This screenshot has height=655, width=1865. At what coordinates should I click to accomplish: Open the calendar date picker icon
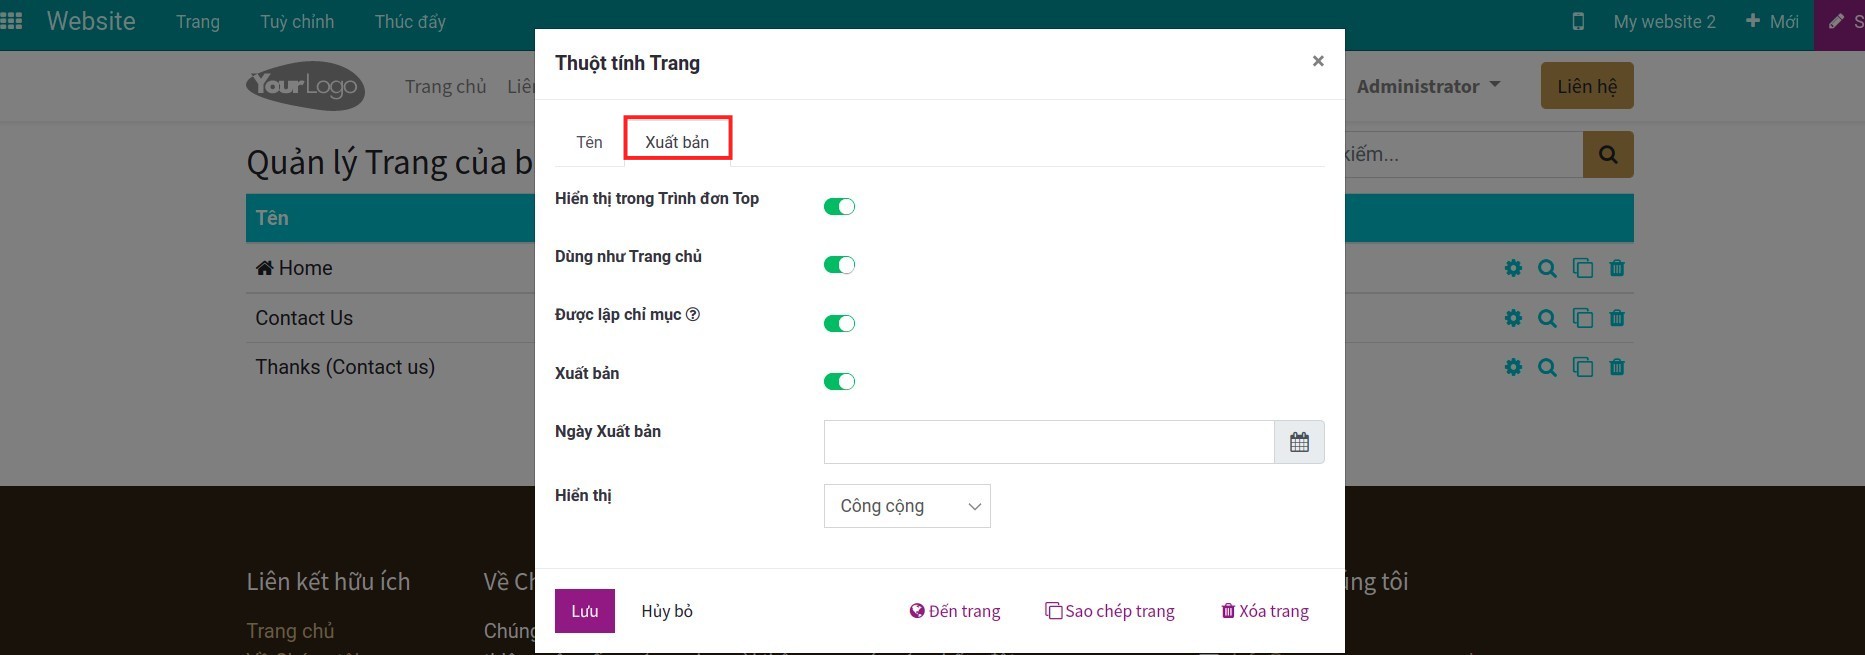pyautogui.click(x=1299, y=442)
